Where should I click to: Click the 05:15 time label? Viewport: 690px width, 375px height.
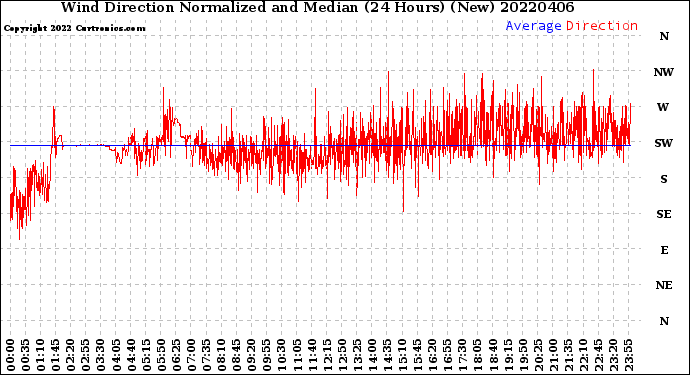[x=147, y=355]
